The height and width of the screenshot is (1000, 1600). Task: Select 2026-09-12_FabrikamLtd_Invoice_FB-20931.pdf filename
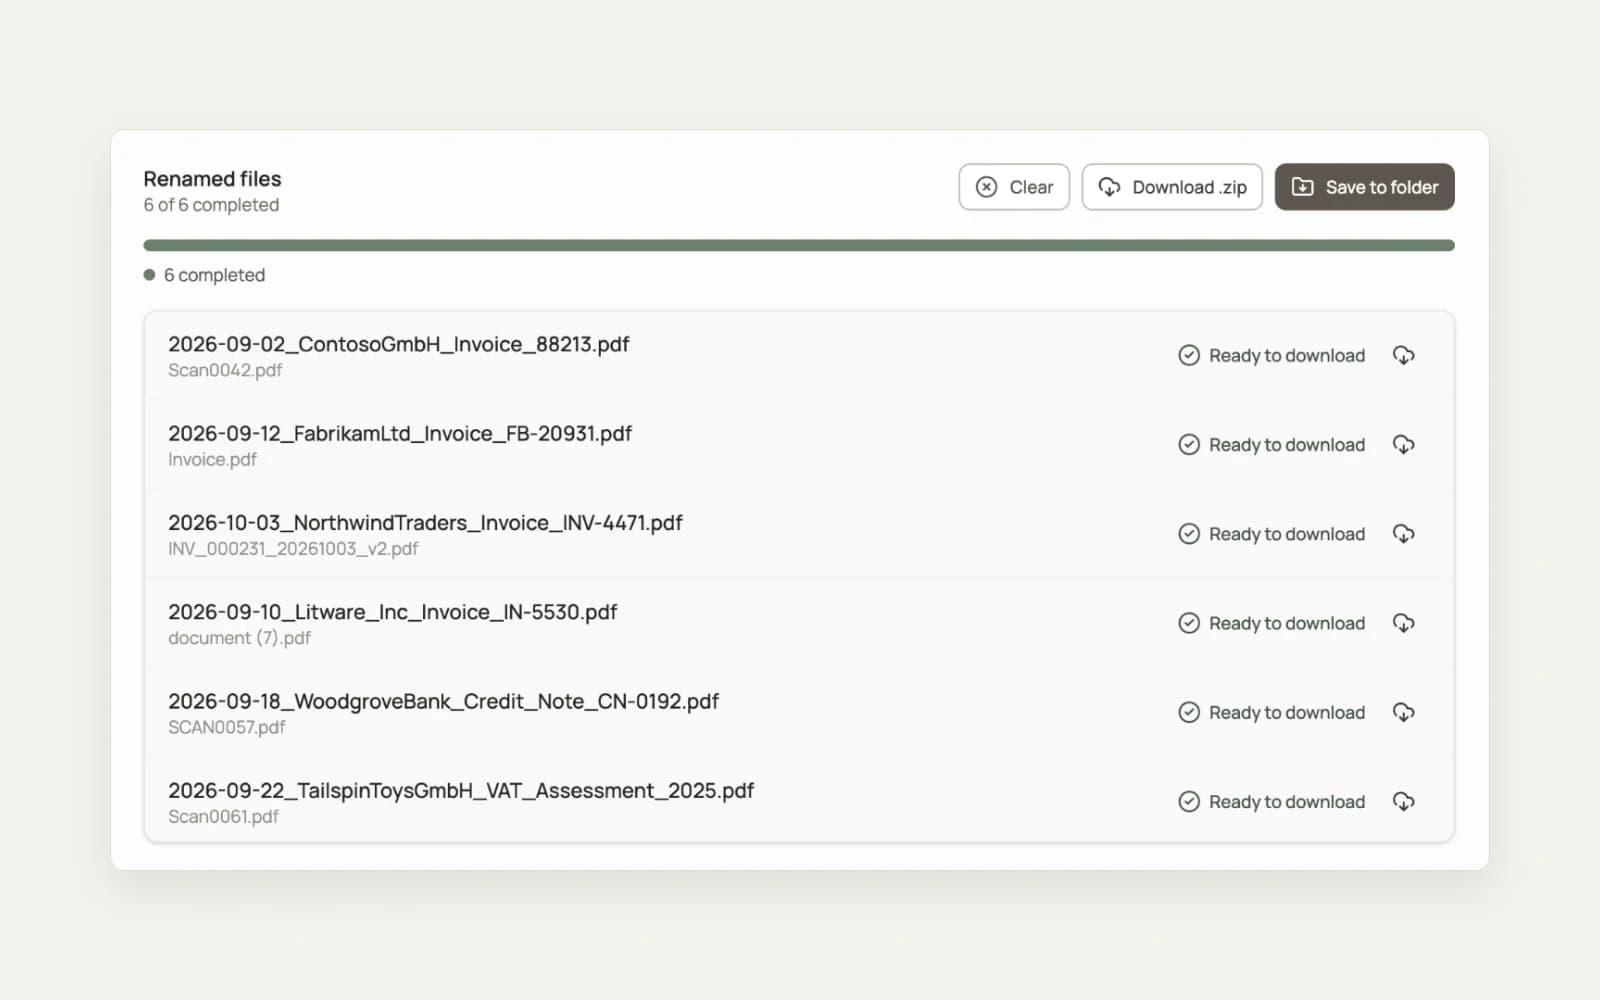coord(400,433)
